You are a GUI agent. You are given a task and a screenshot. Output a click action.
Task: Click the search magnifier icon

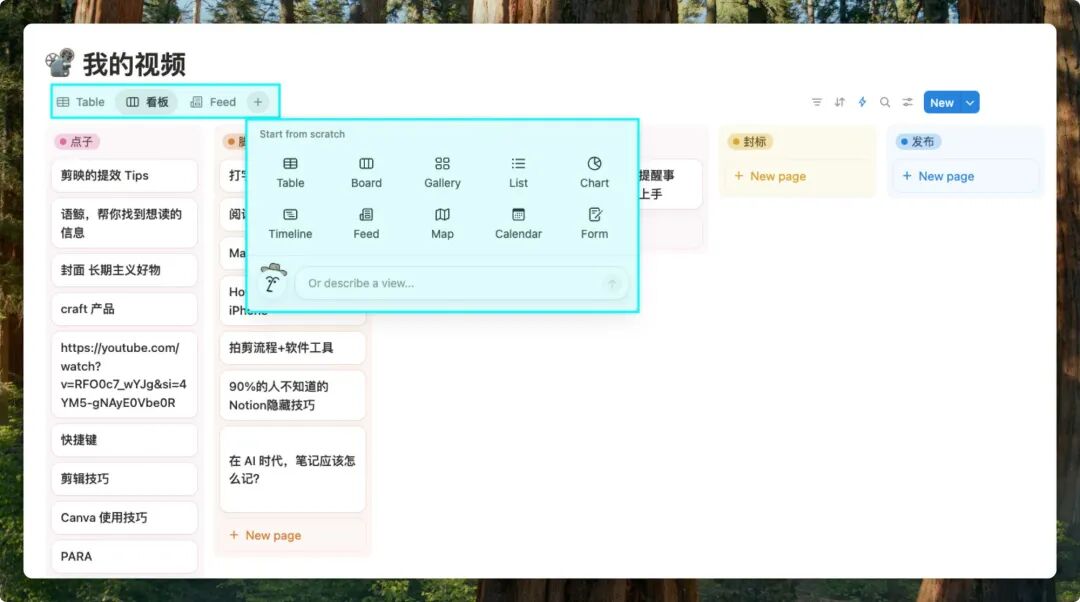[x=885, y=102]
